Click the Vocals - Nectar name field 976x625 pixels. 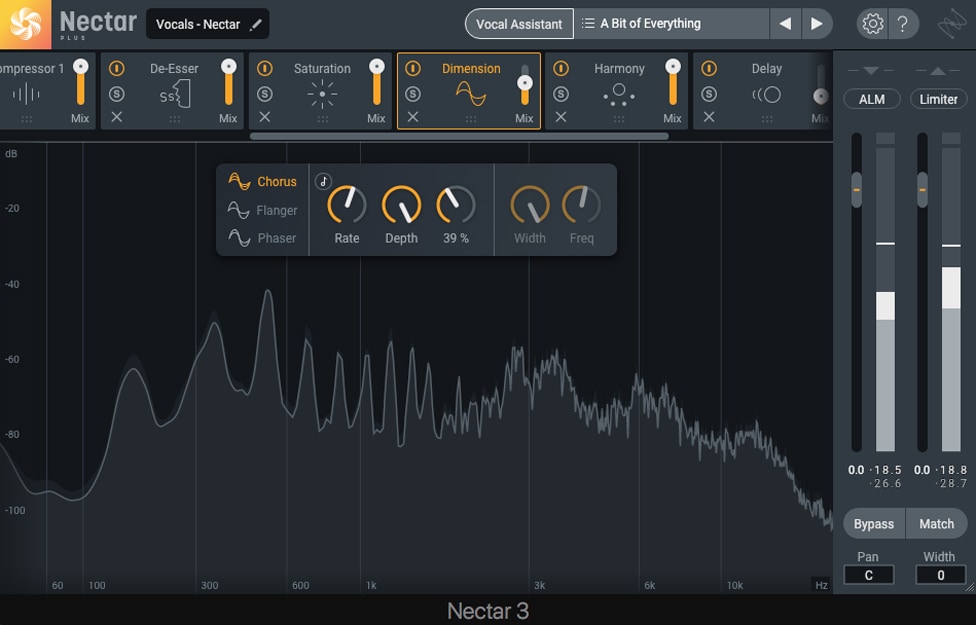[207, 24]
